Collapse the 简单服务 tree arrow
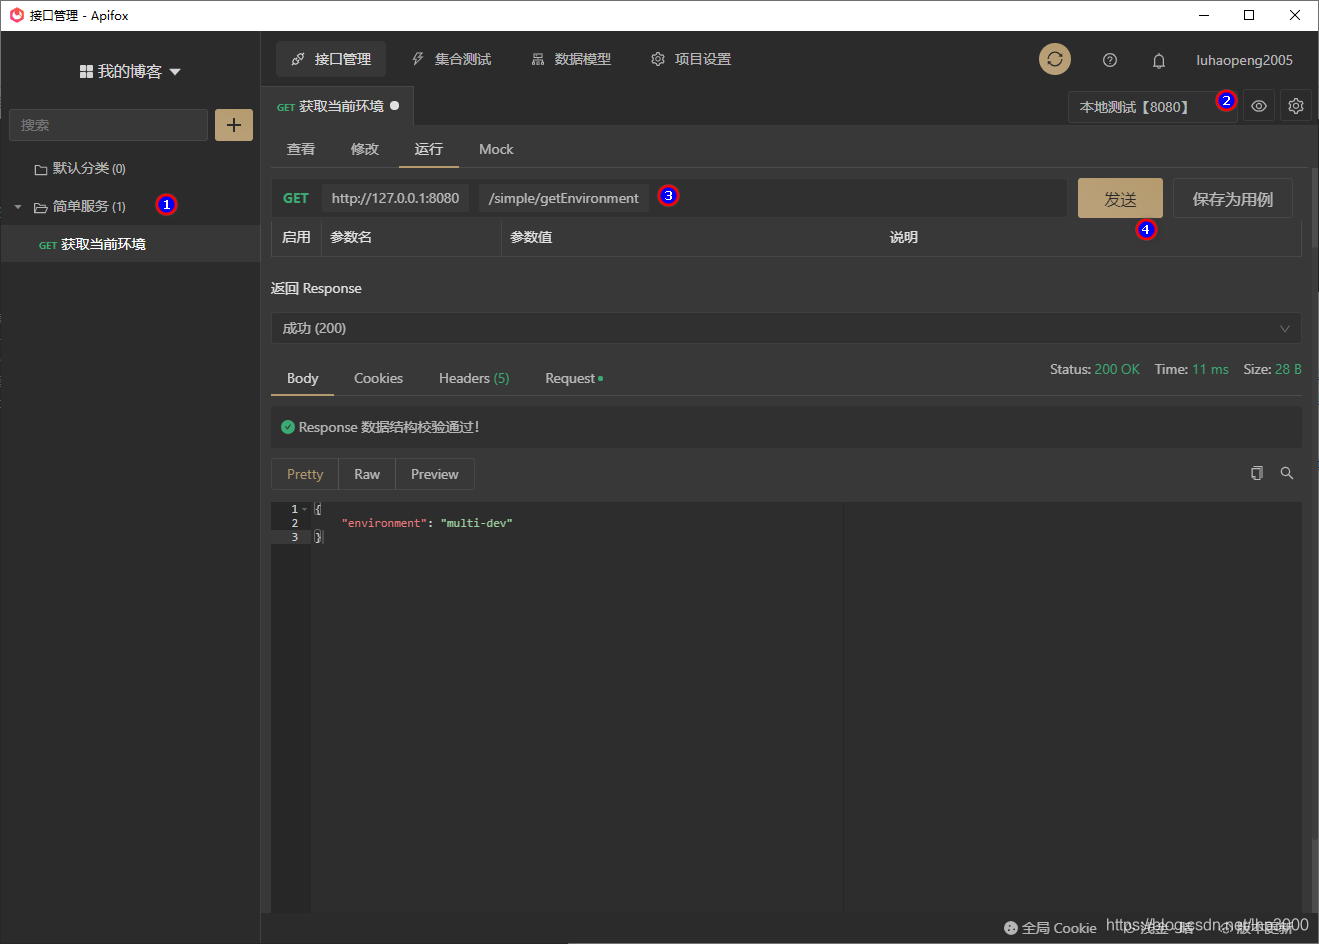The height and width of the screenshot is (944, 1319). 18,207
